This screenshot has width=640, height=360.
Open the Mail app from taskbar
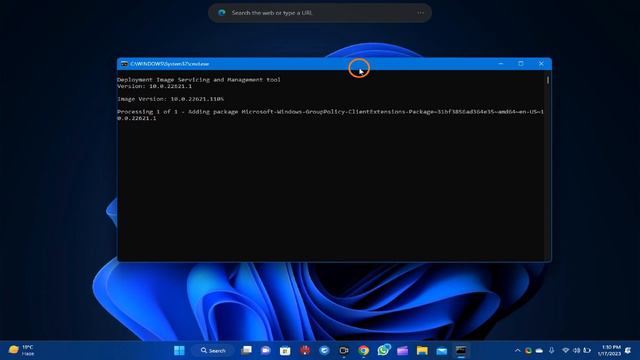[442, 350]
